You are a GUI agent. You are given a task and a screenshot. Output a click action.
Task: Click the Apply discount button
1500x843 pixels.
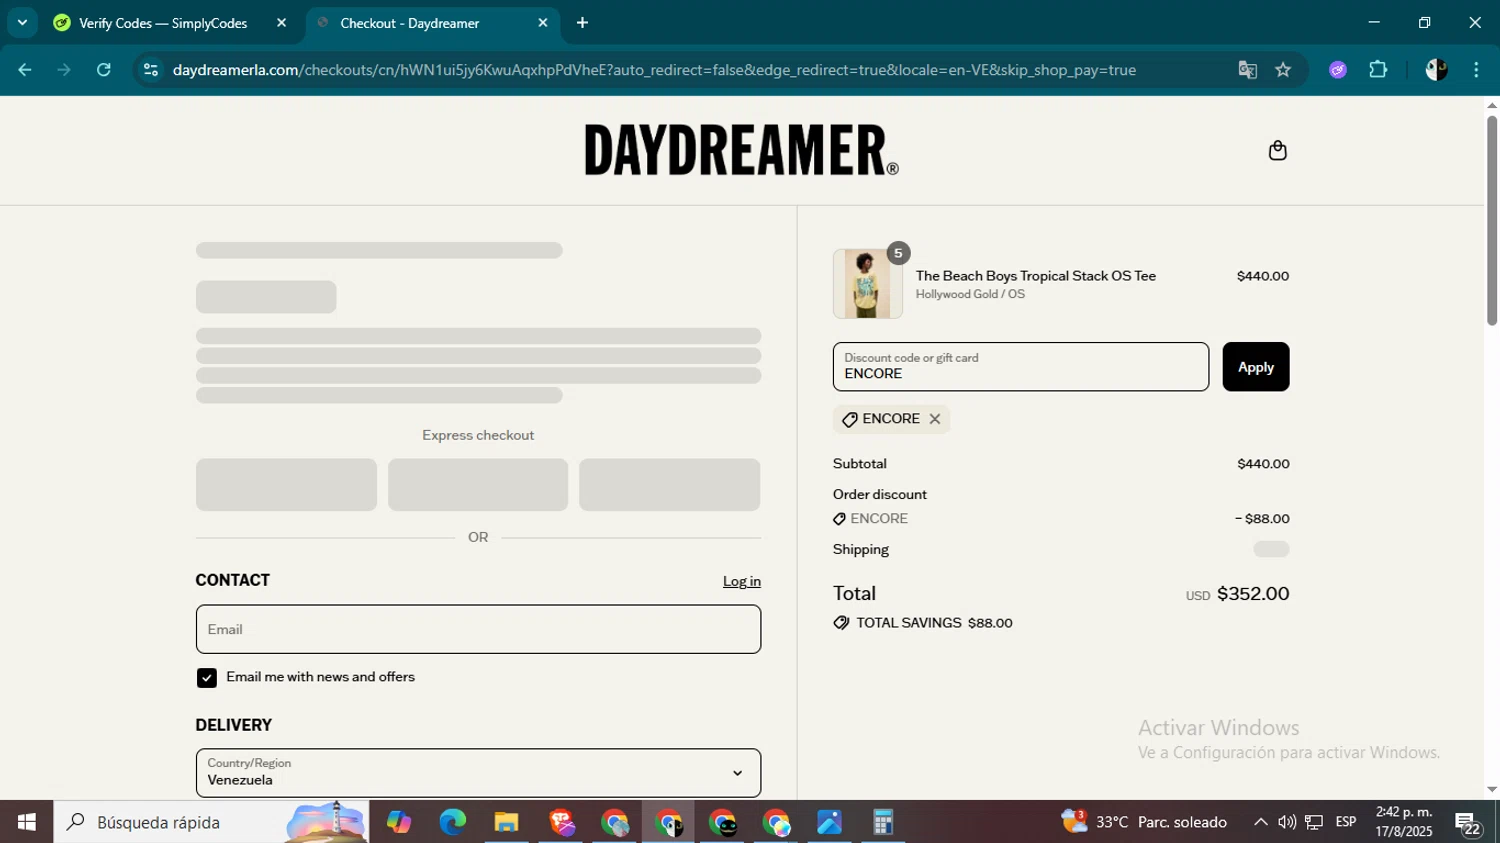coord(1255,367)
